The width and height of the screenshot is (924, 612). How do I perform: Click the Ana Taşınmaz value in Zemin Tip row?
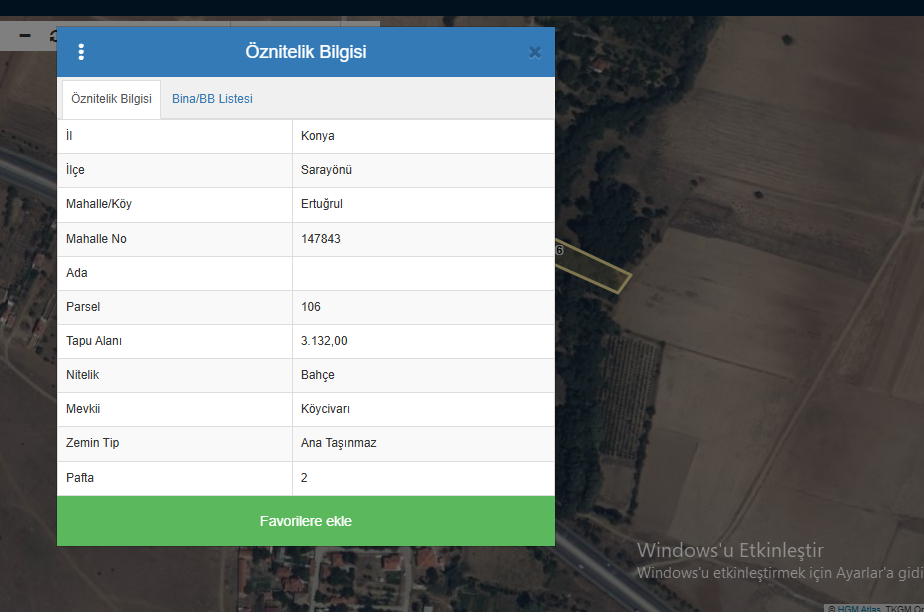coord(339,443)
